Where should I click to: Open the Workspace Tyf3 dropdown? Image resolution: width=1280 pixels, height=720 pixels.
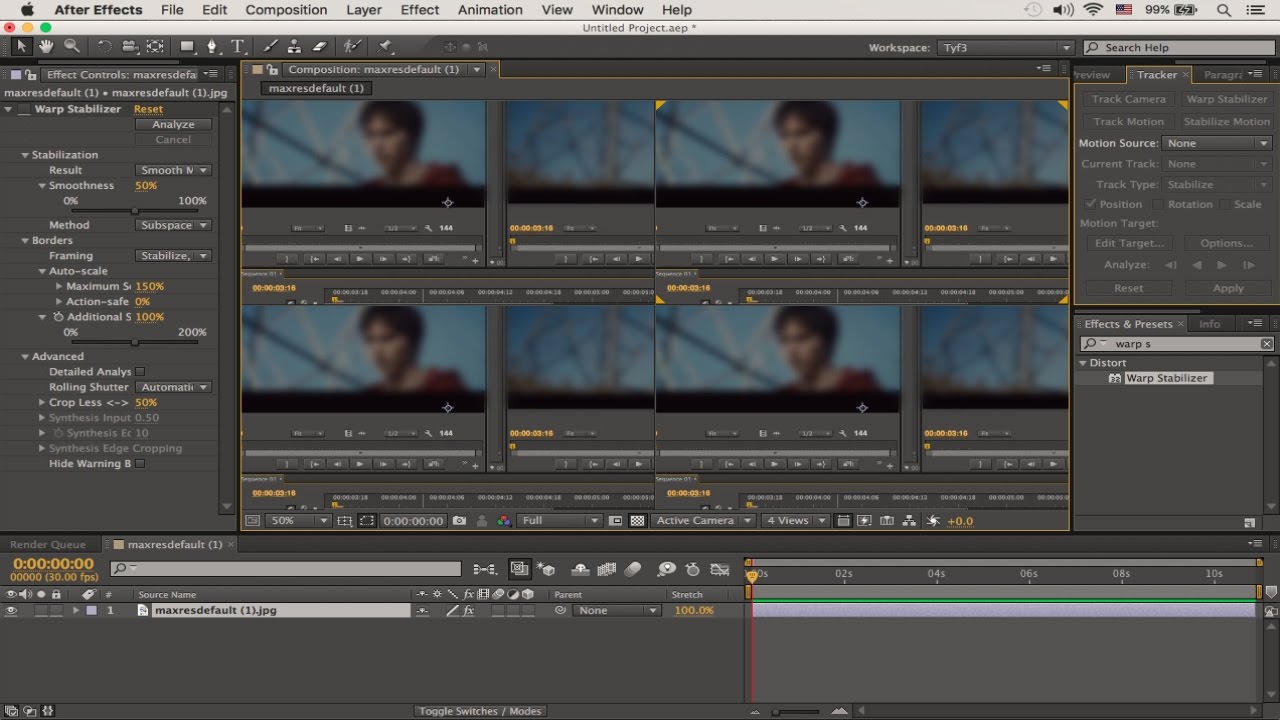[x=1004, y=48]
